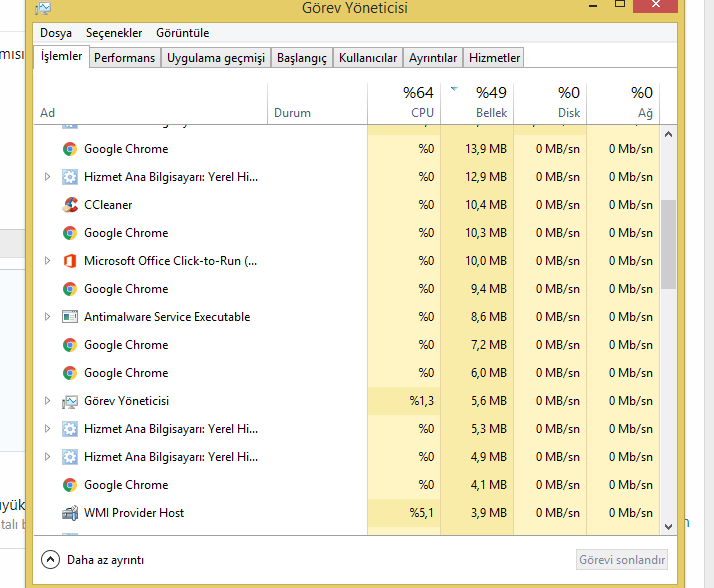714x588 pixels.
Task: Open the Seçenekler menu
Action: 114,33
